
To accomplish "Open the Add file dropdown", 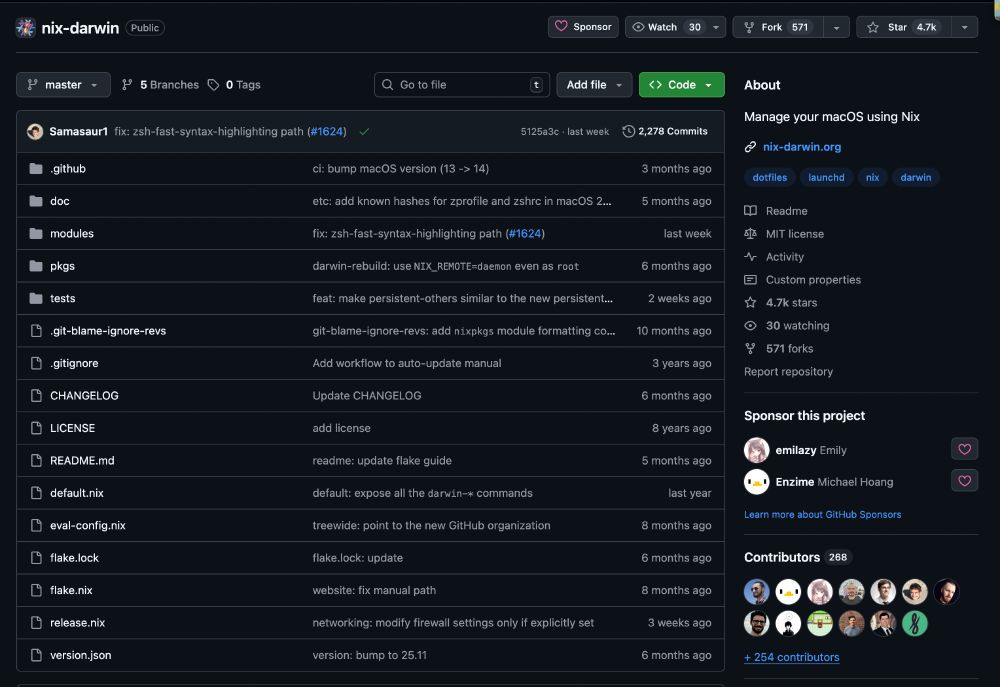I will [594, 85].
